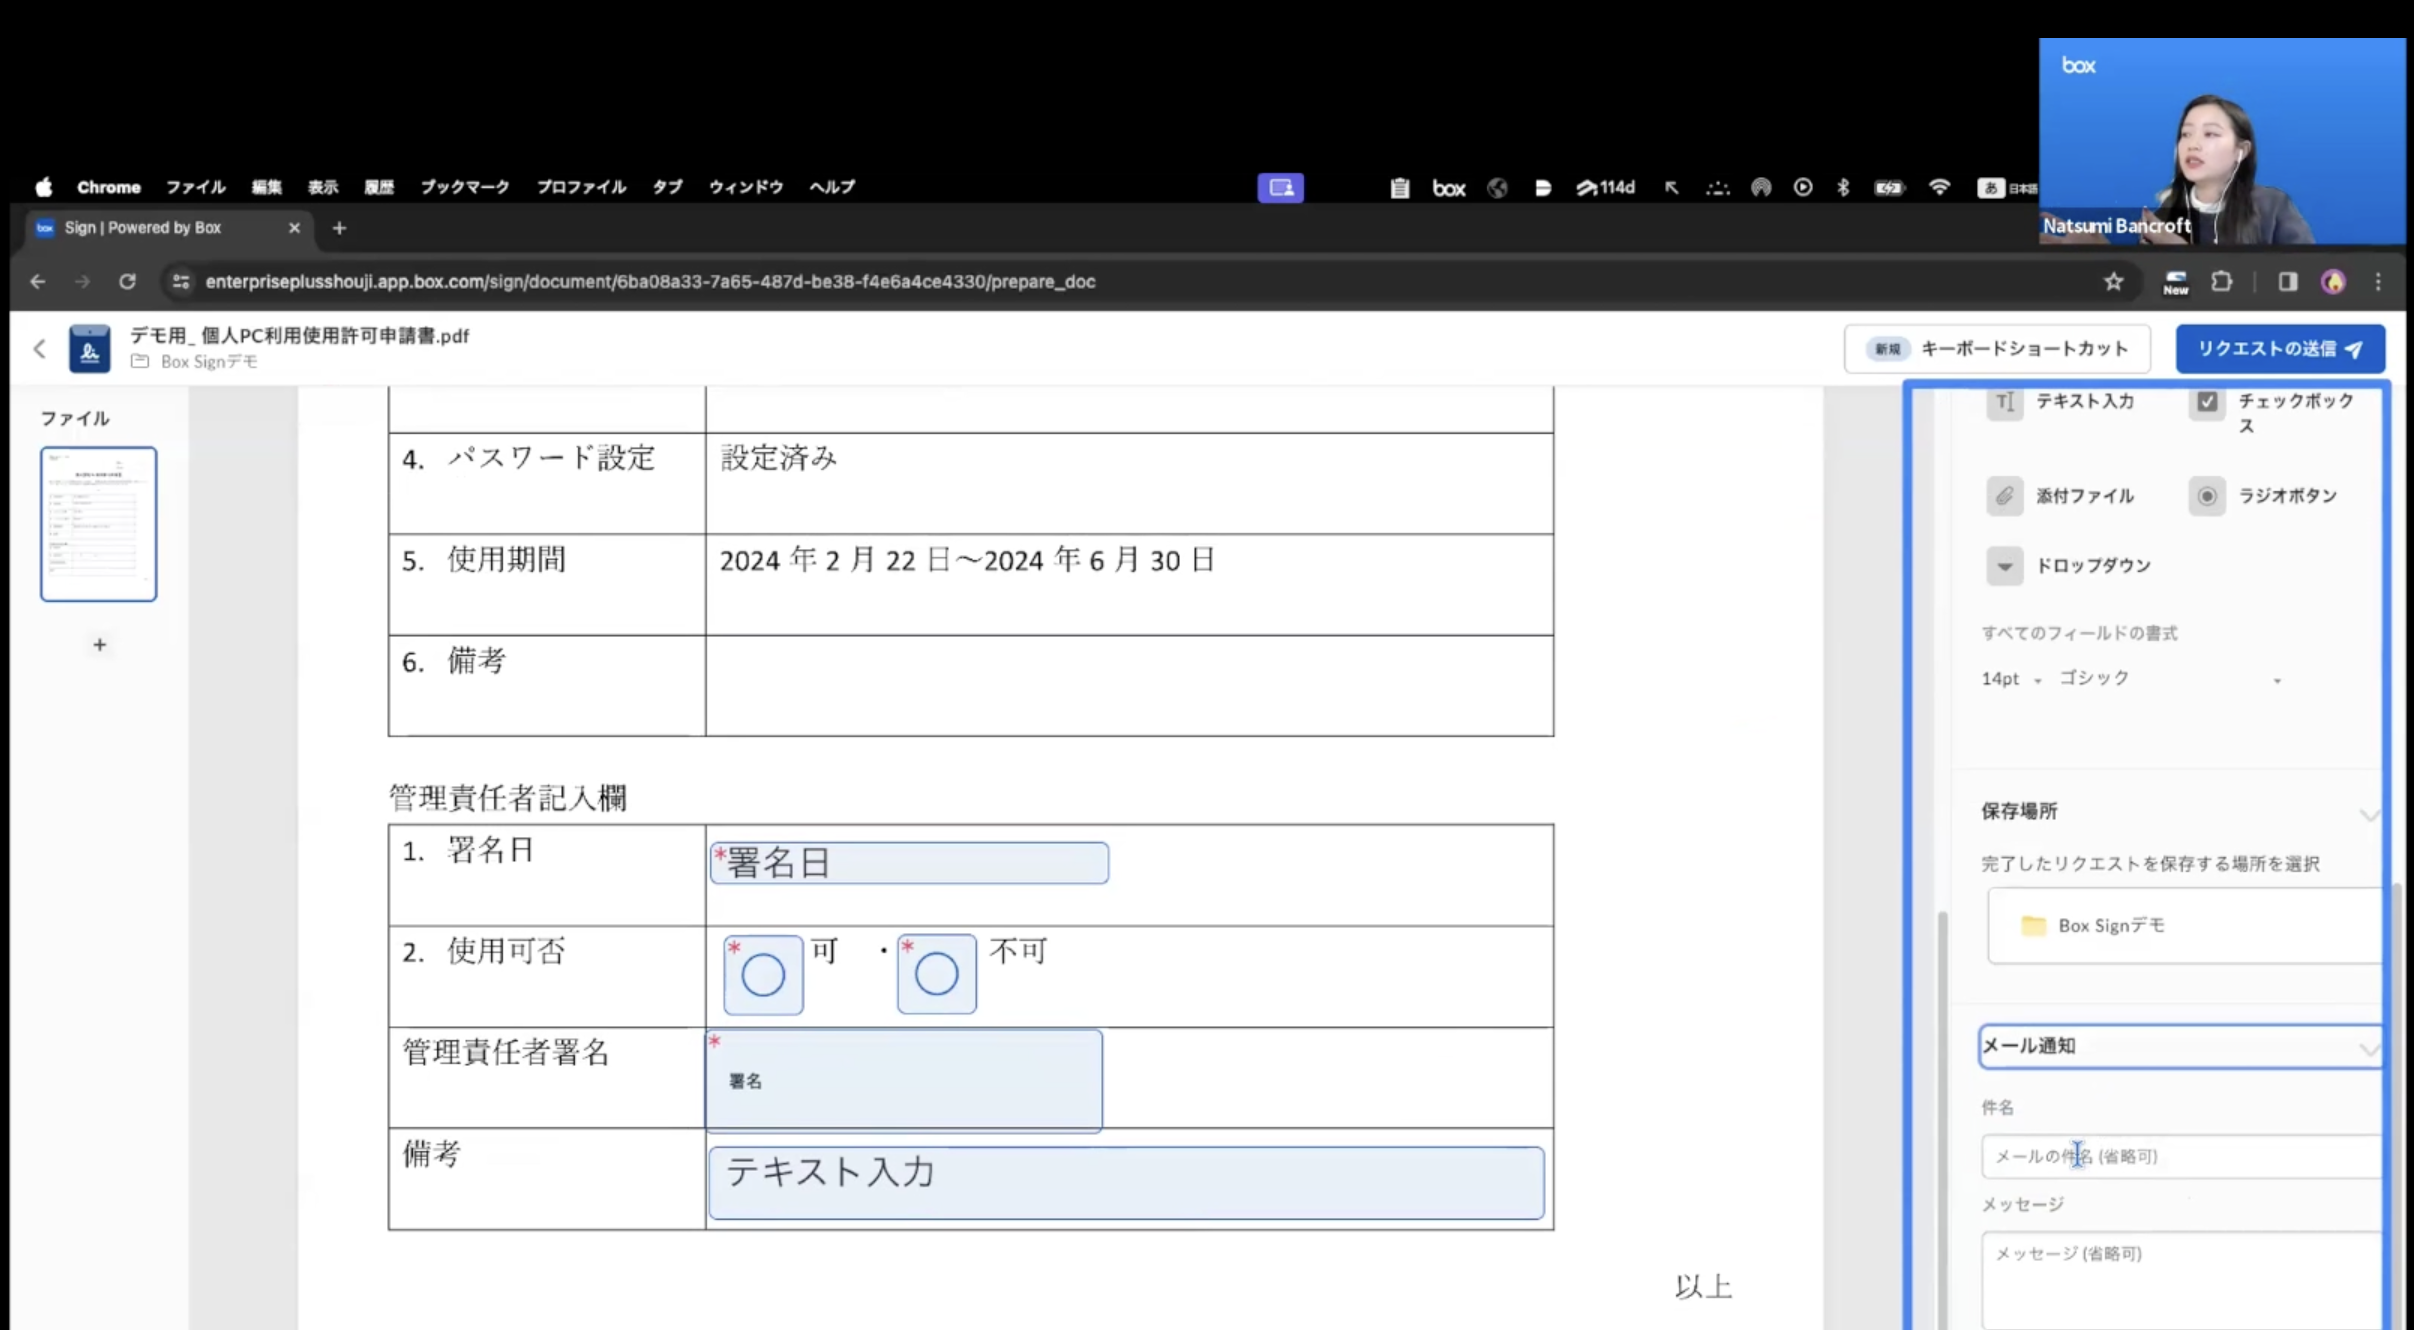The width and height of the screenshot is (2414, 1330).
Task: Select the Dropdown (ドロップダウン) field tool
Action: [2070, 566]
